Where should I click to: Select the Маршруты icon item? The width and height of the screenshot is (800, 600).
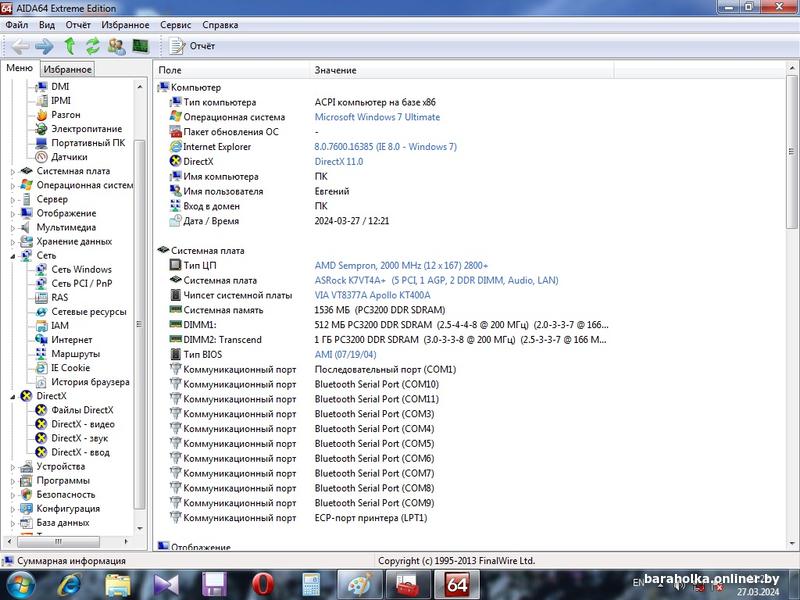click(41, 354)
